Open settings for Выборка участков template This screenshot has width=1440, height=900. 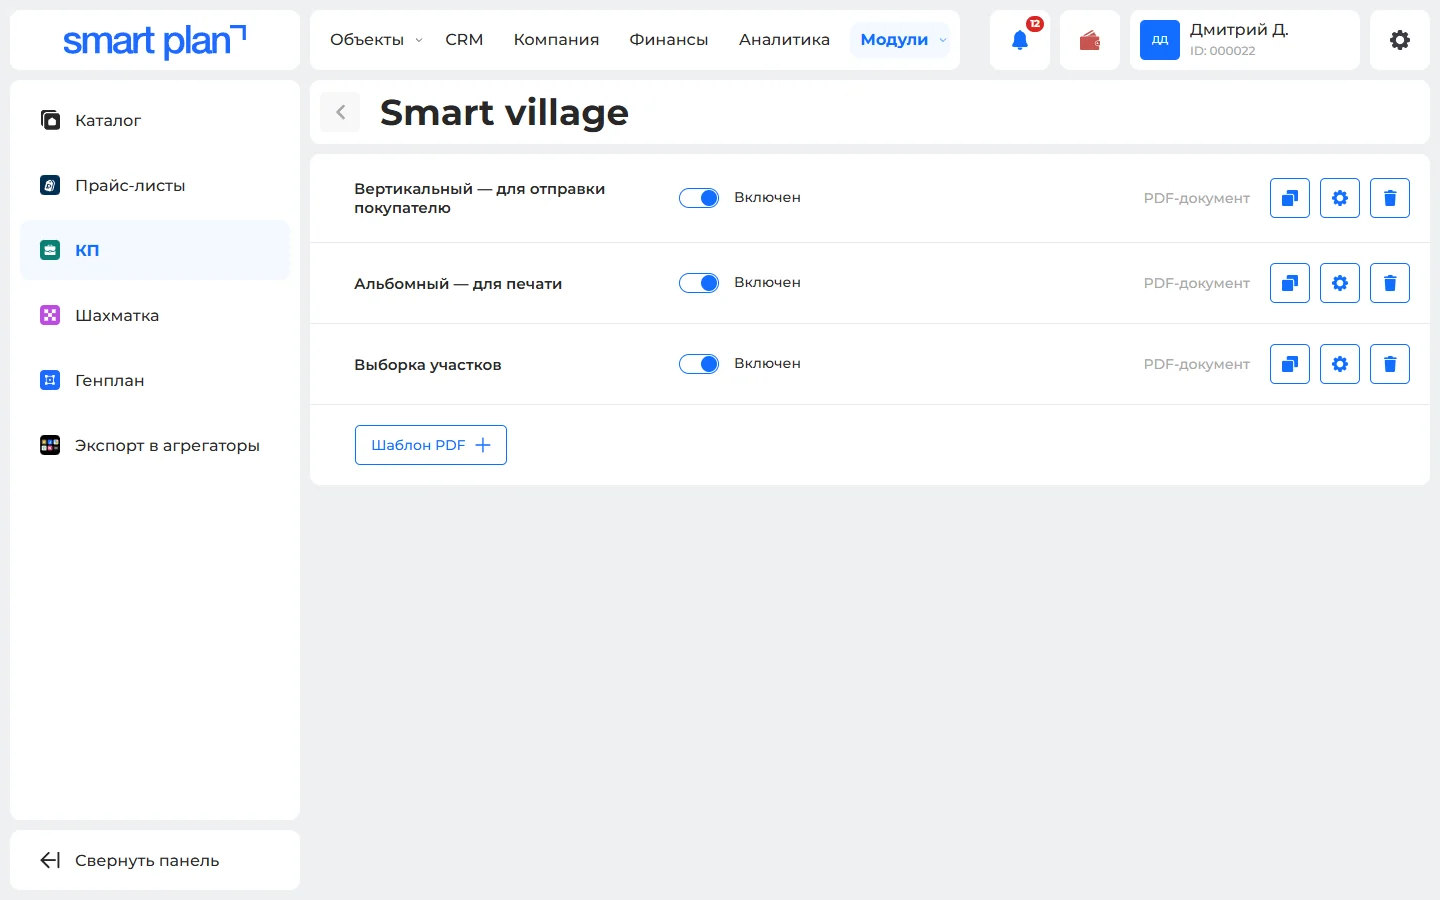click(1340, 364)
